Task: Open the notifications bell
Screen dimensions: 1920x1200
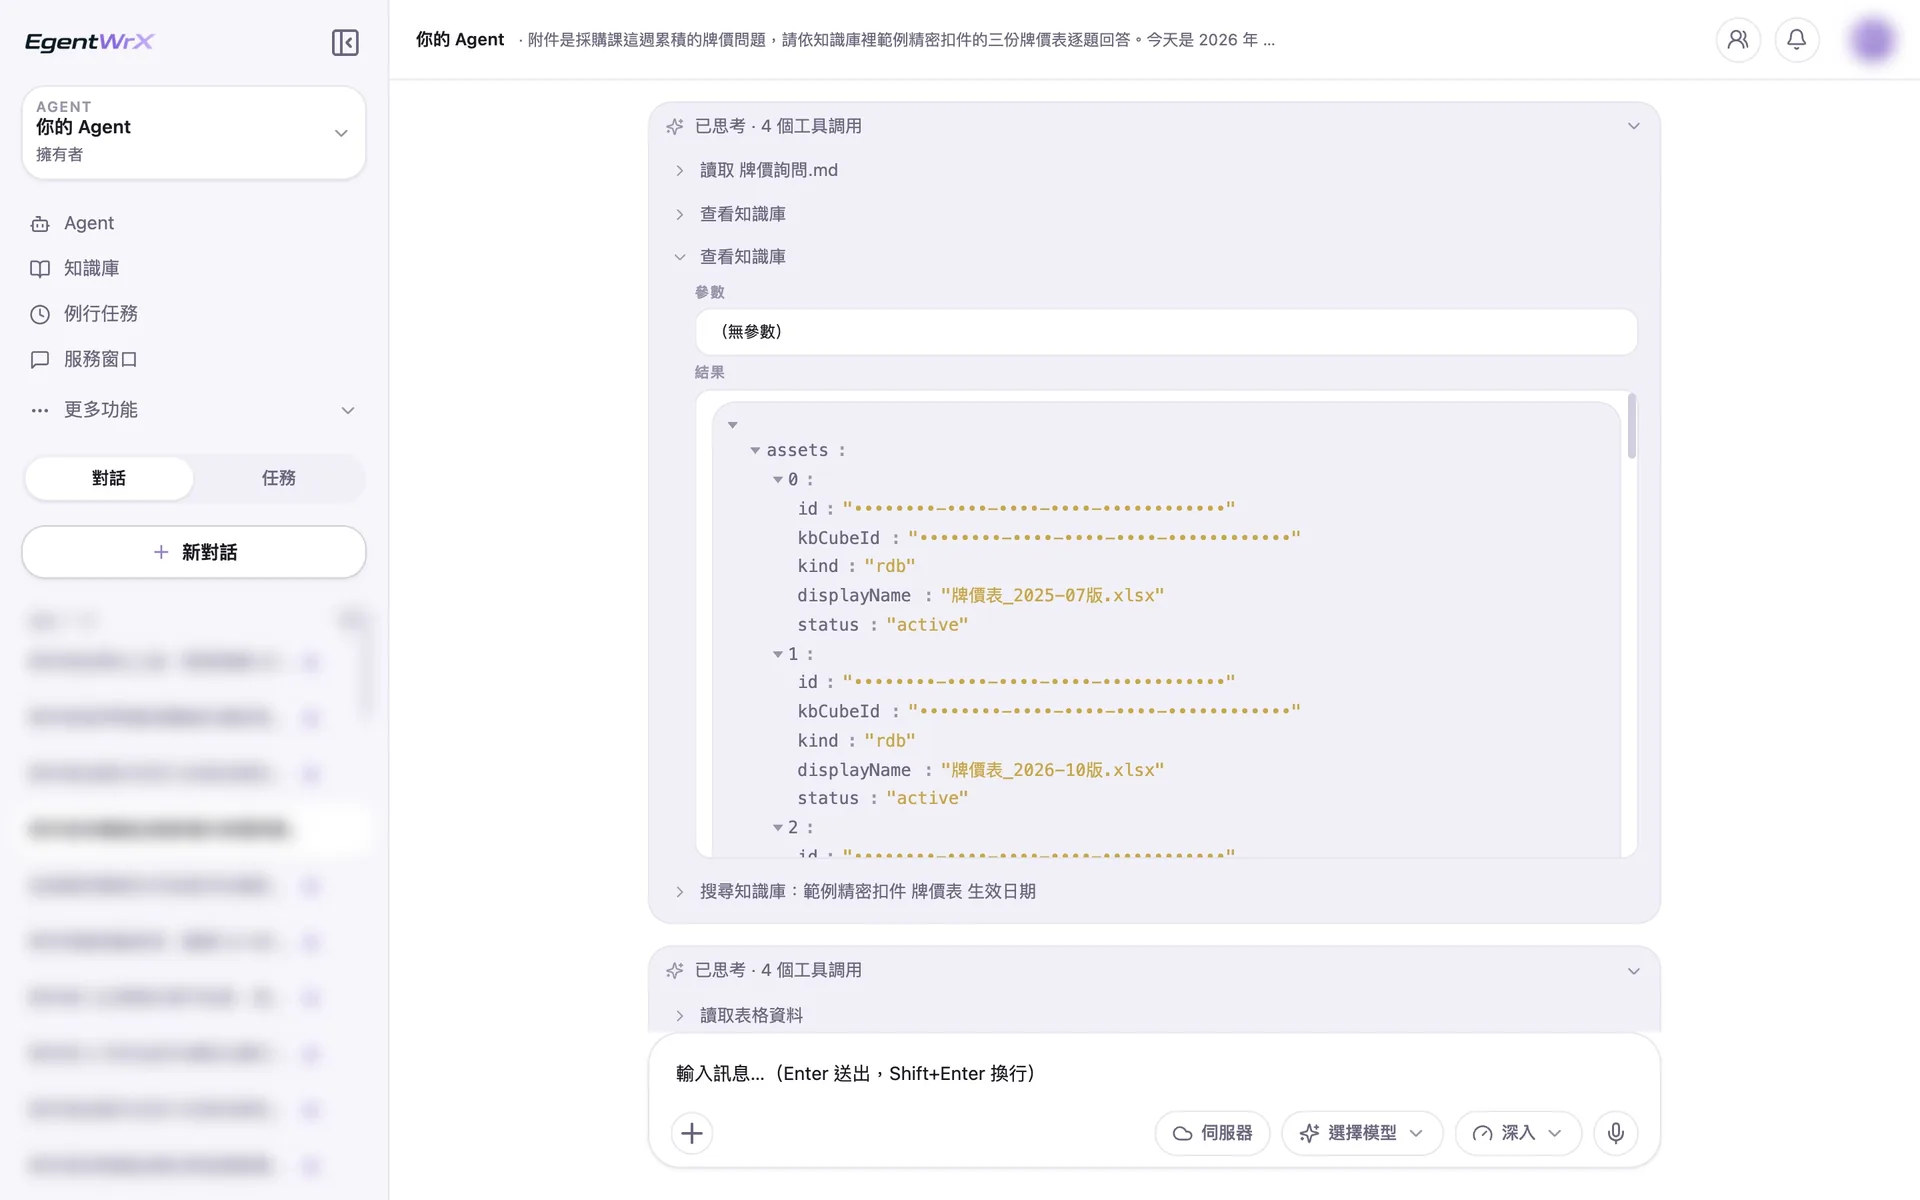Action: coord(1797,40)
